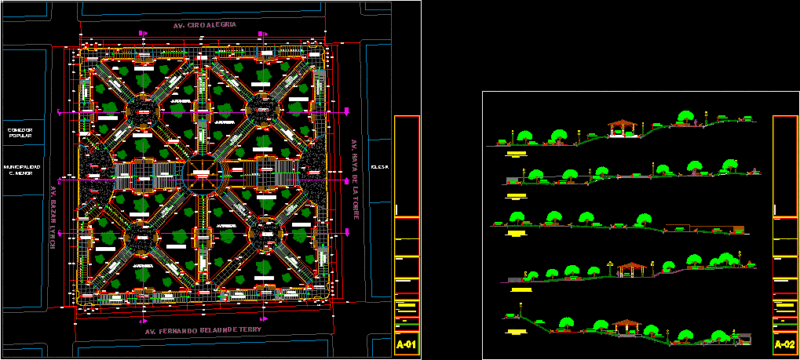Click the central circular plaza in the plan
Viewport: 800px width, 360px height.
(203, 174)
